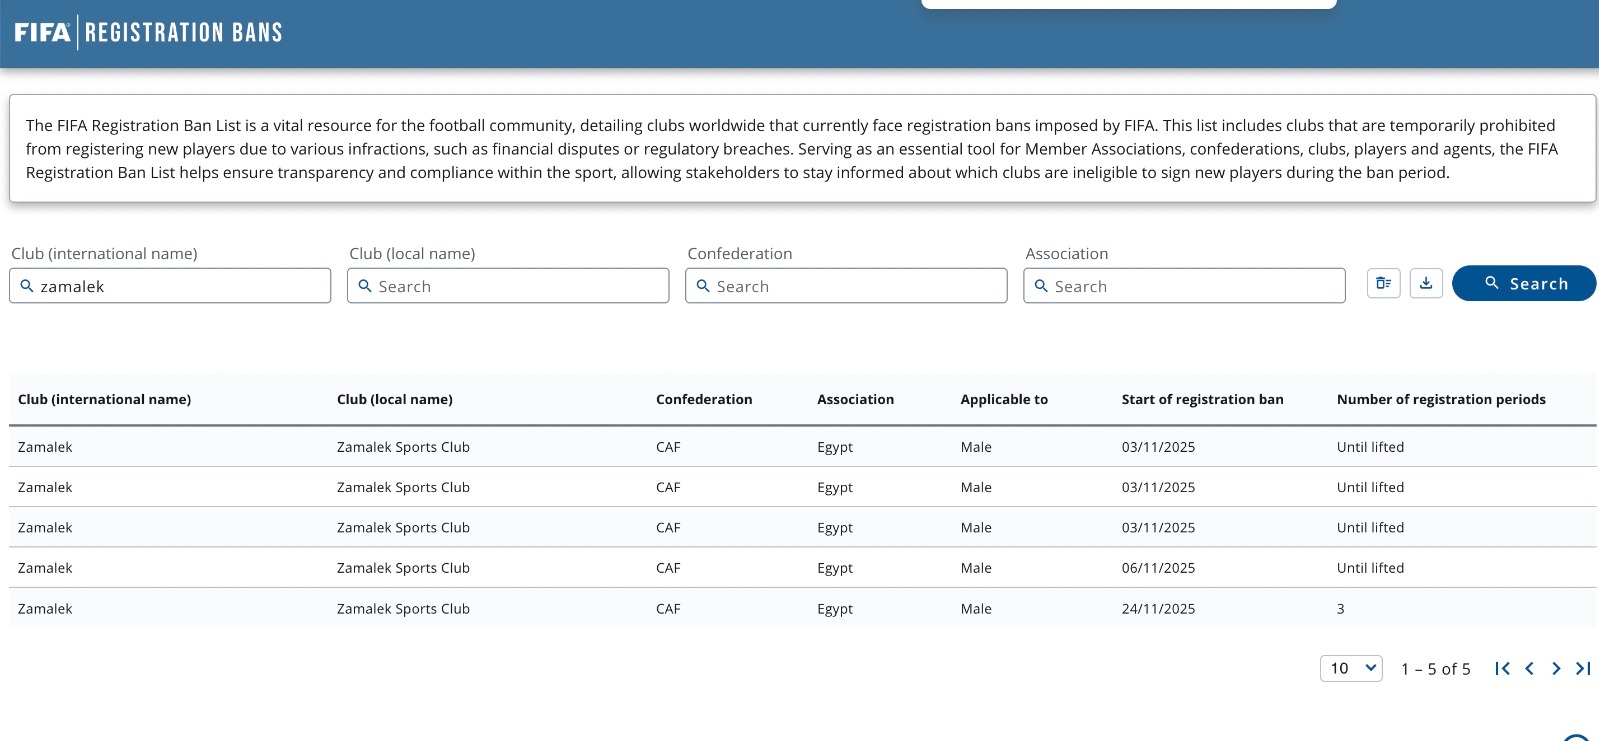The width and height of the screenshot is (1599, 741).
Task: Click the FIFA logo in header
Action: click(42, 33)
